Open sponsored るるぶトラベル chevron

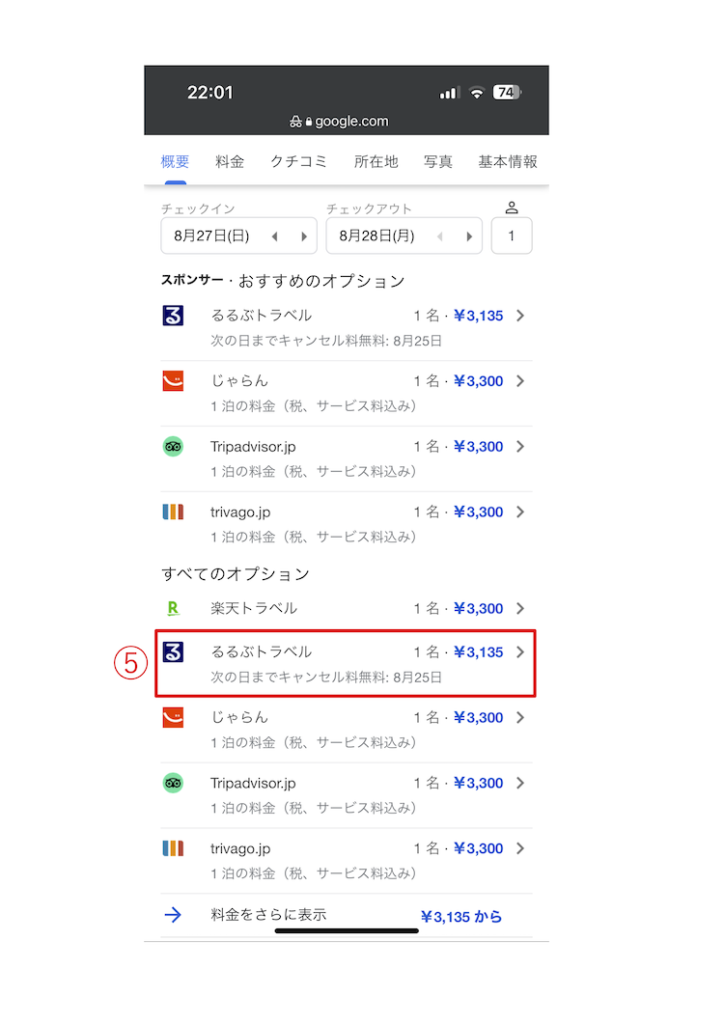point(520,315)
